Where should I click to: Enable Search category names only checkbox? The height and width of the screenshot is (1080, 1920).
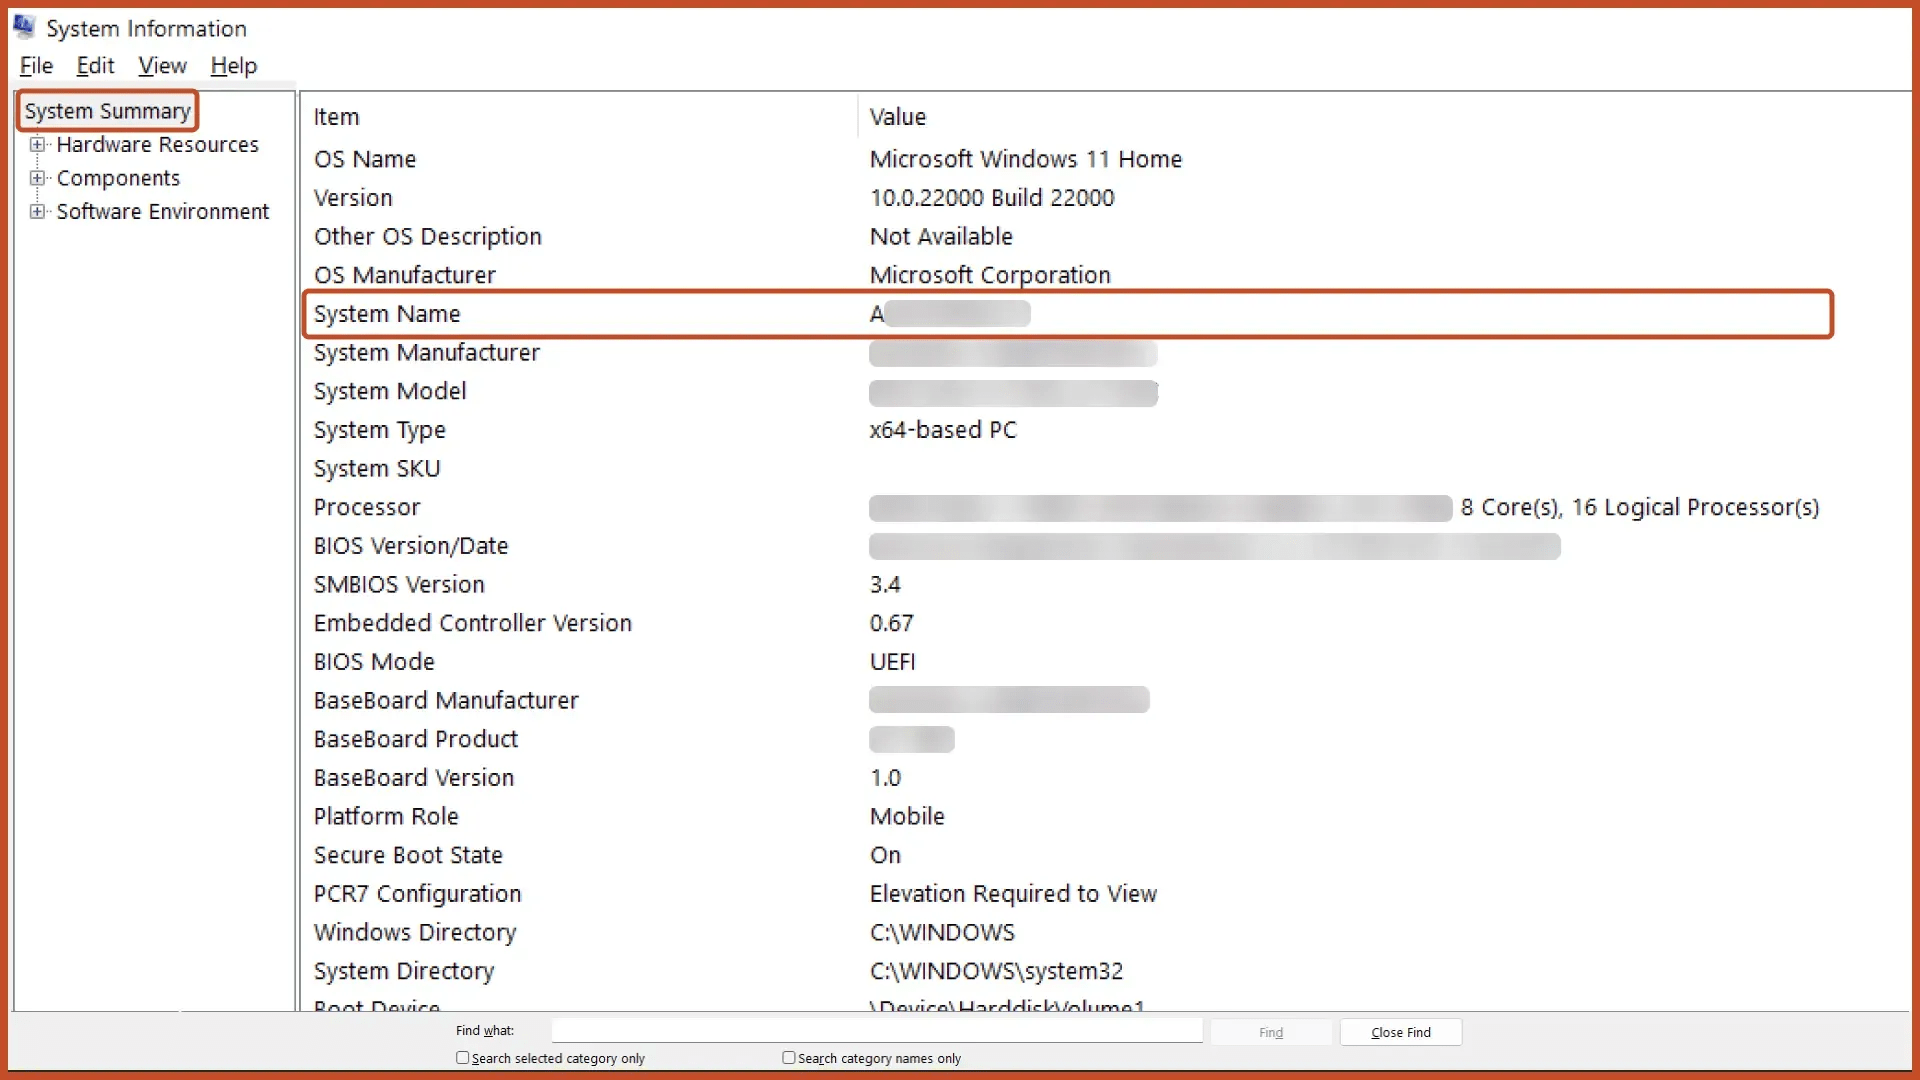click(x=789, y=1058)
